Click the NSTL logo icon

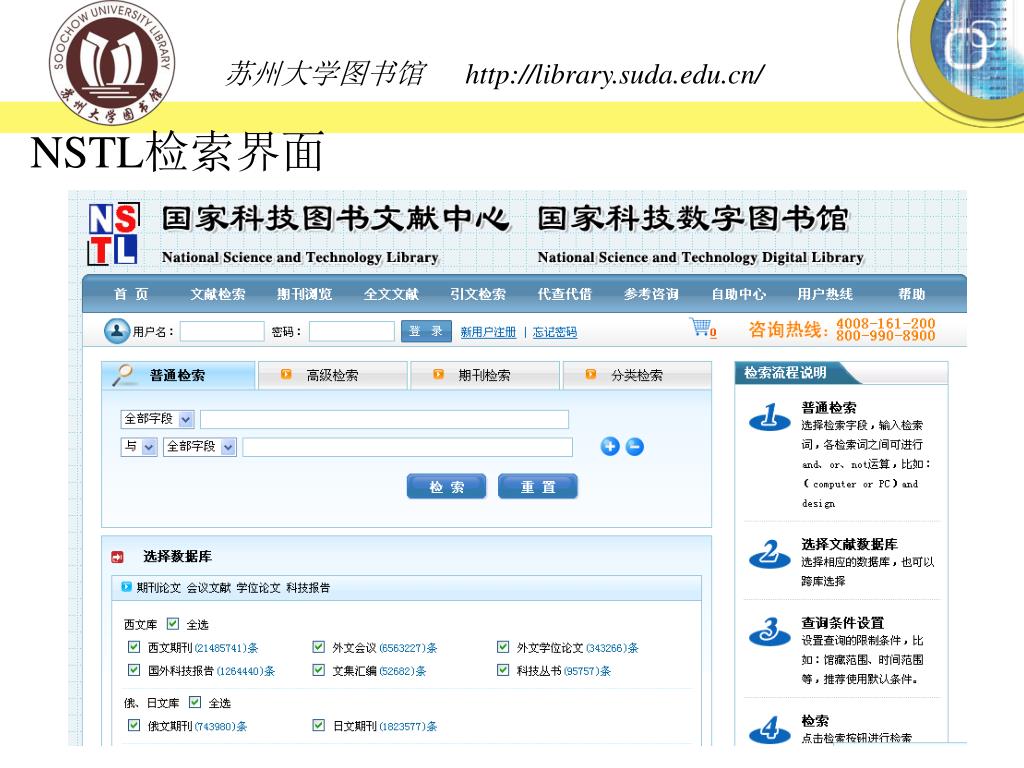click(114, 234)
